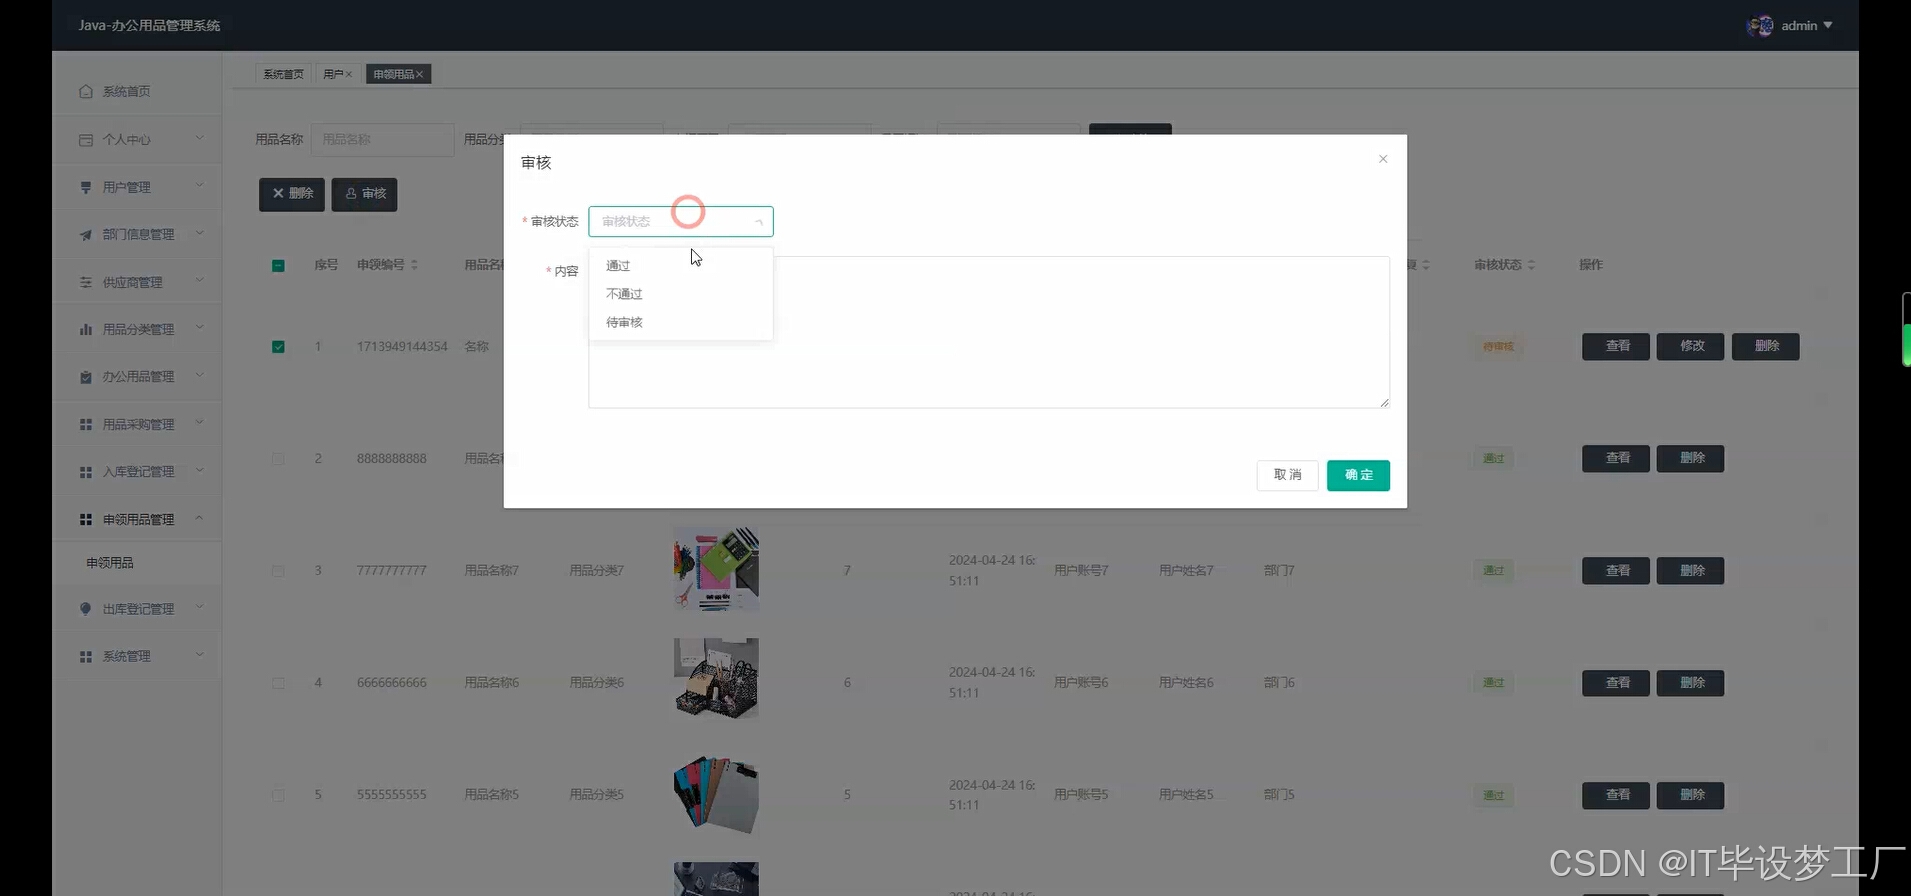Open the row 3 stationery thumbnail
Image resolution: width=1911 pixels, height=896 pixels.
coord(716,570)
